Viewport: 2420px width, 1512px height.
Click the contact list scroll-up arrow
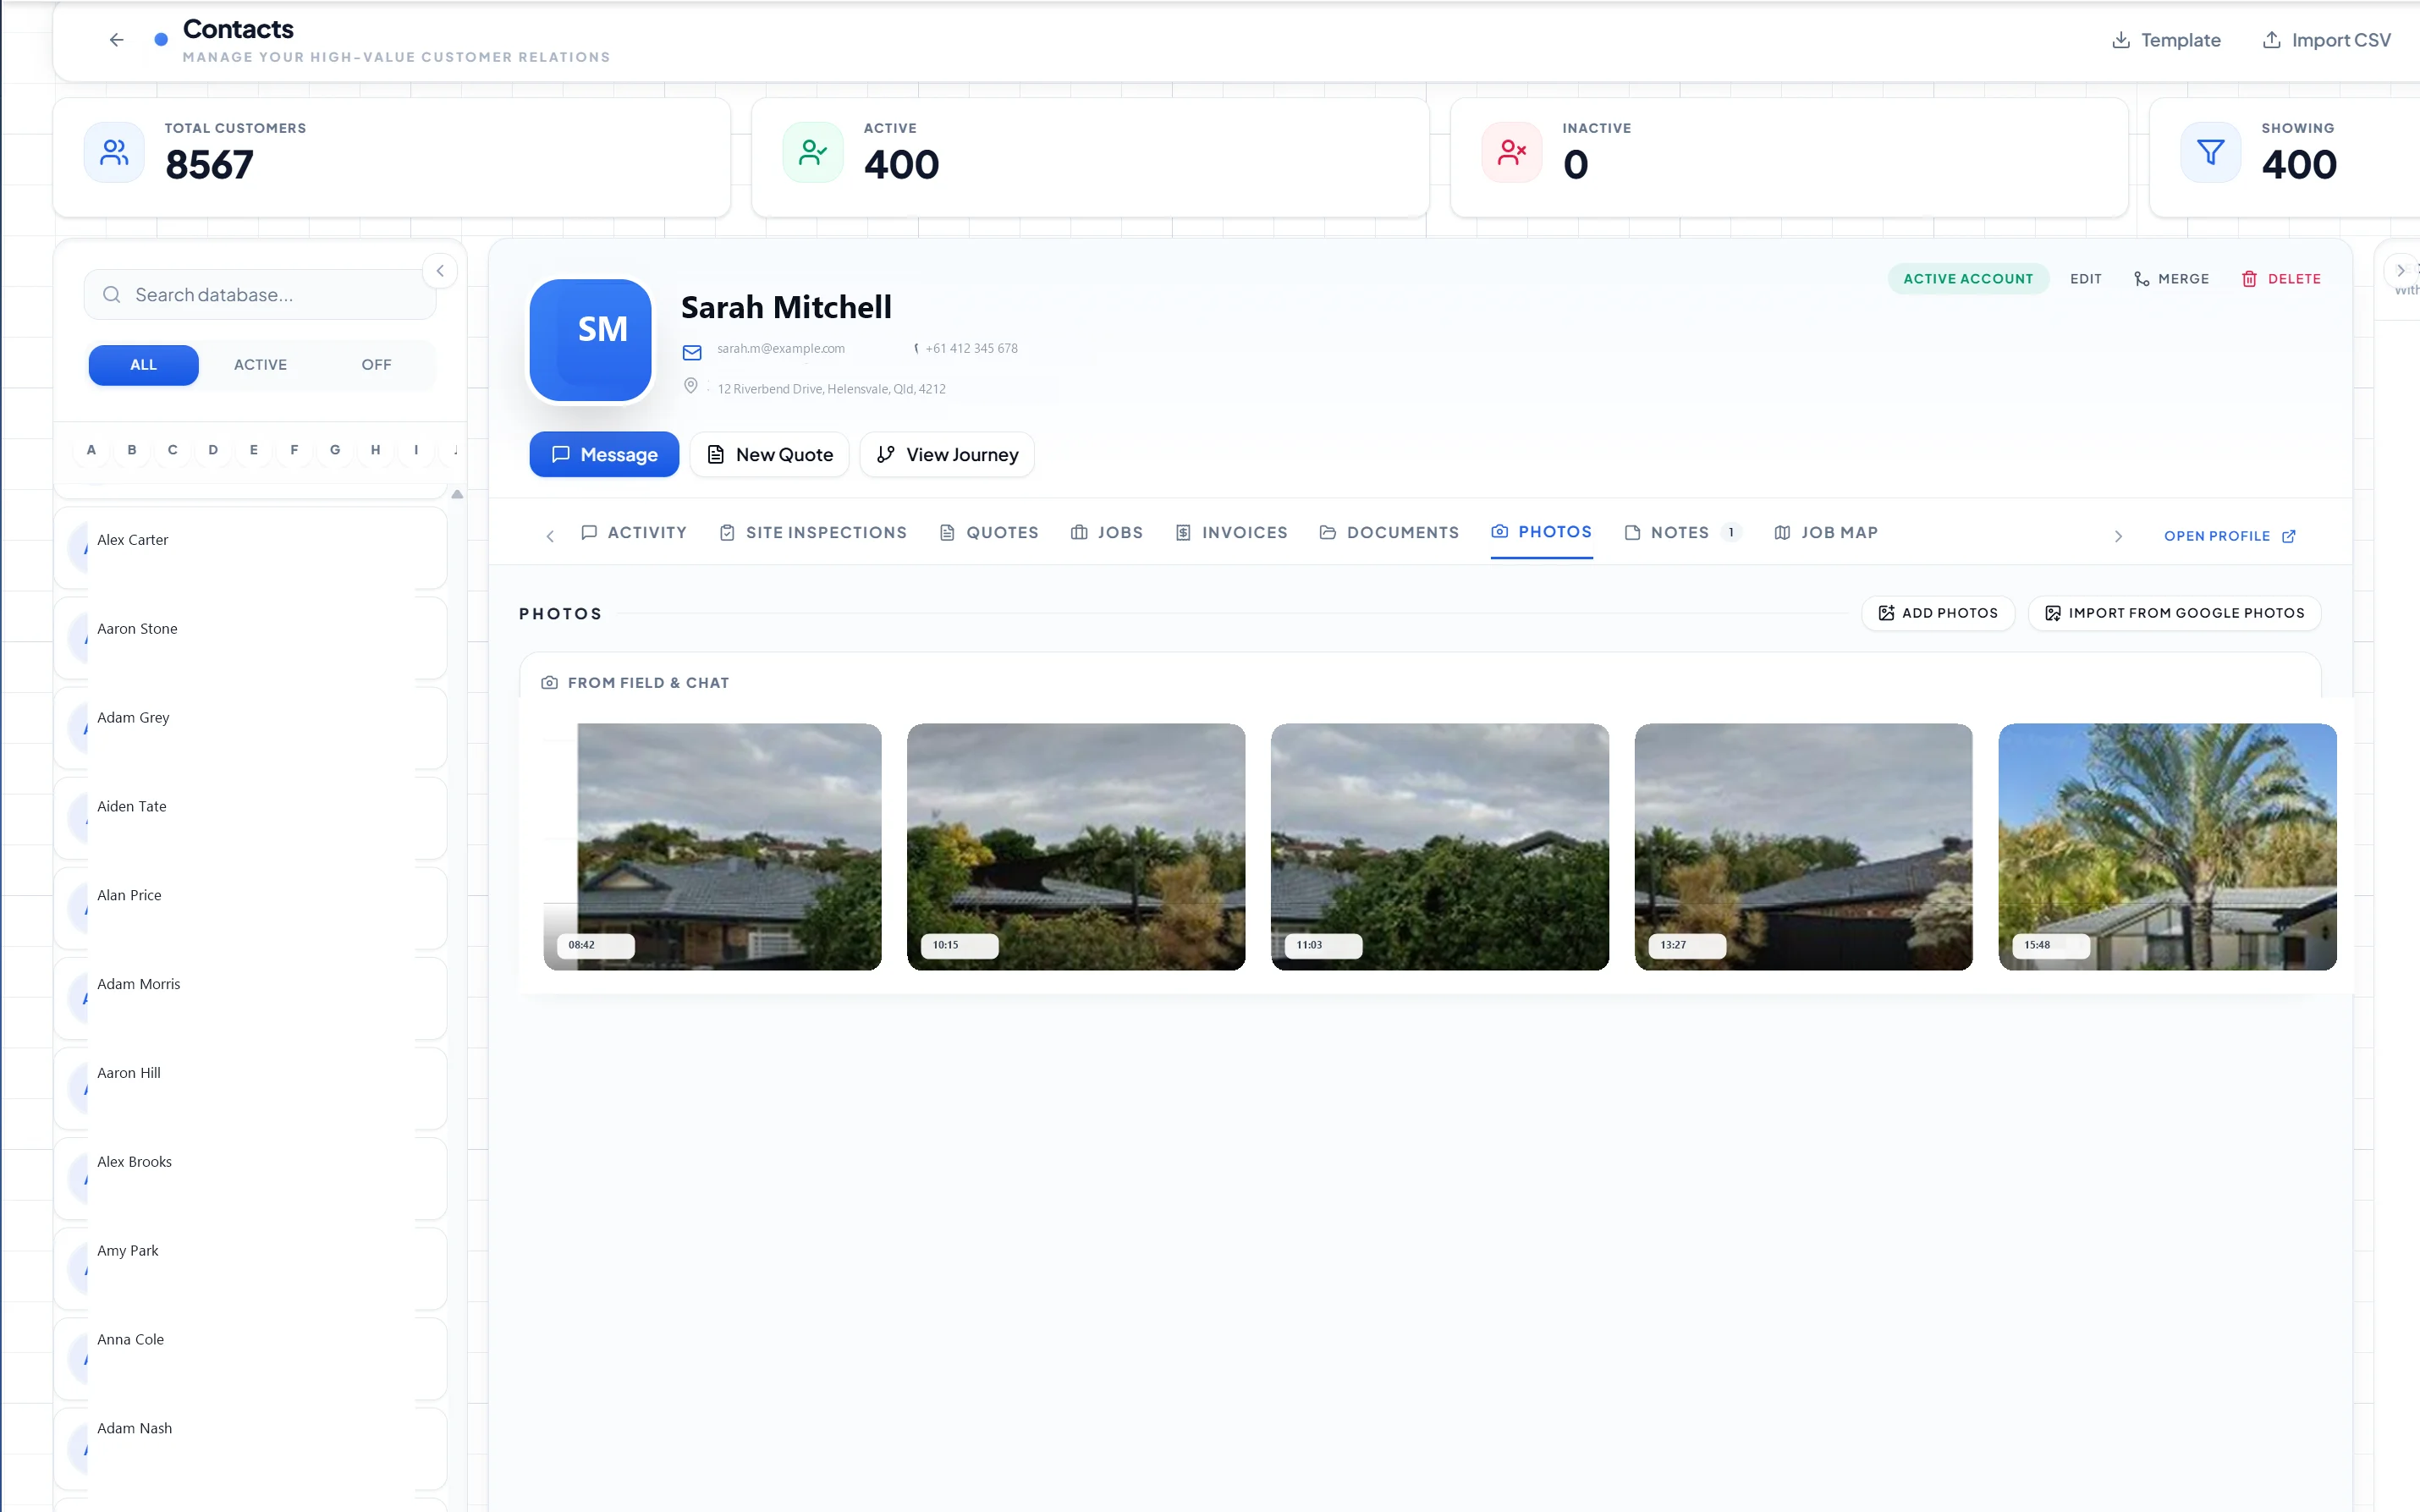[457, 494]
